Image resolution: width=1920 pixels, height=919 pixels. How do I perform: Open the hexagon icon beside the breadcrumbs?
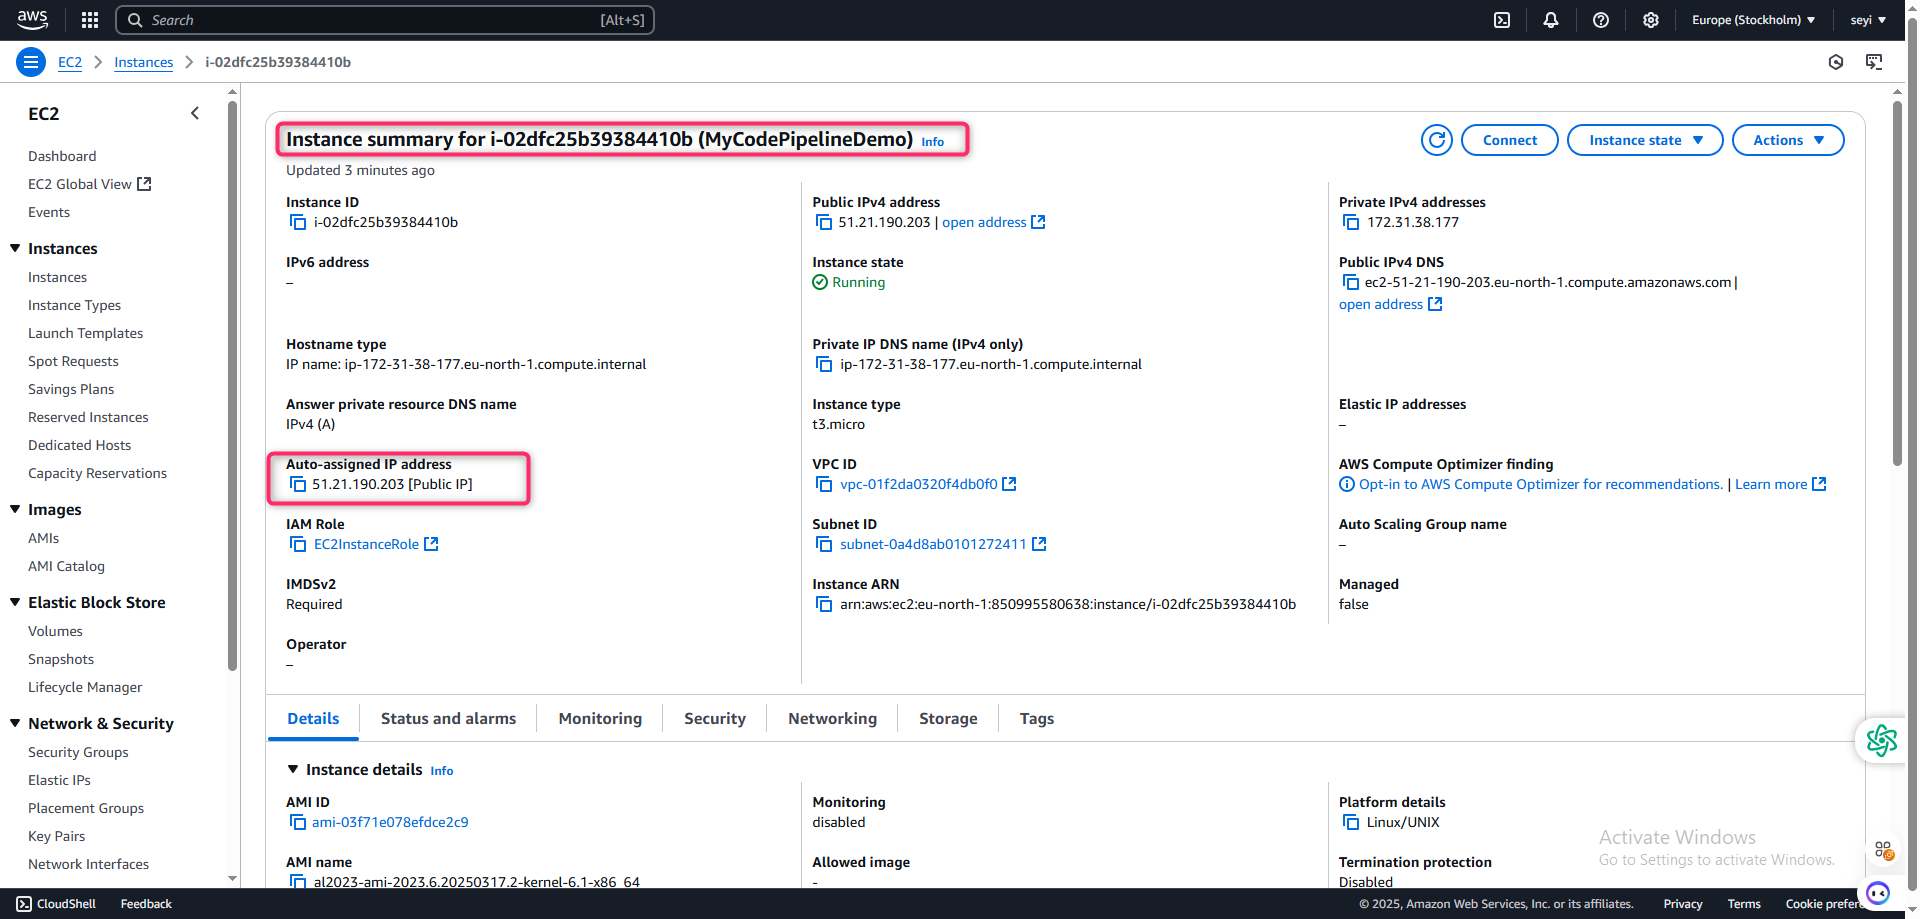click(1836, 62)
